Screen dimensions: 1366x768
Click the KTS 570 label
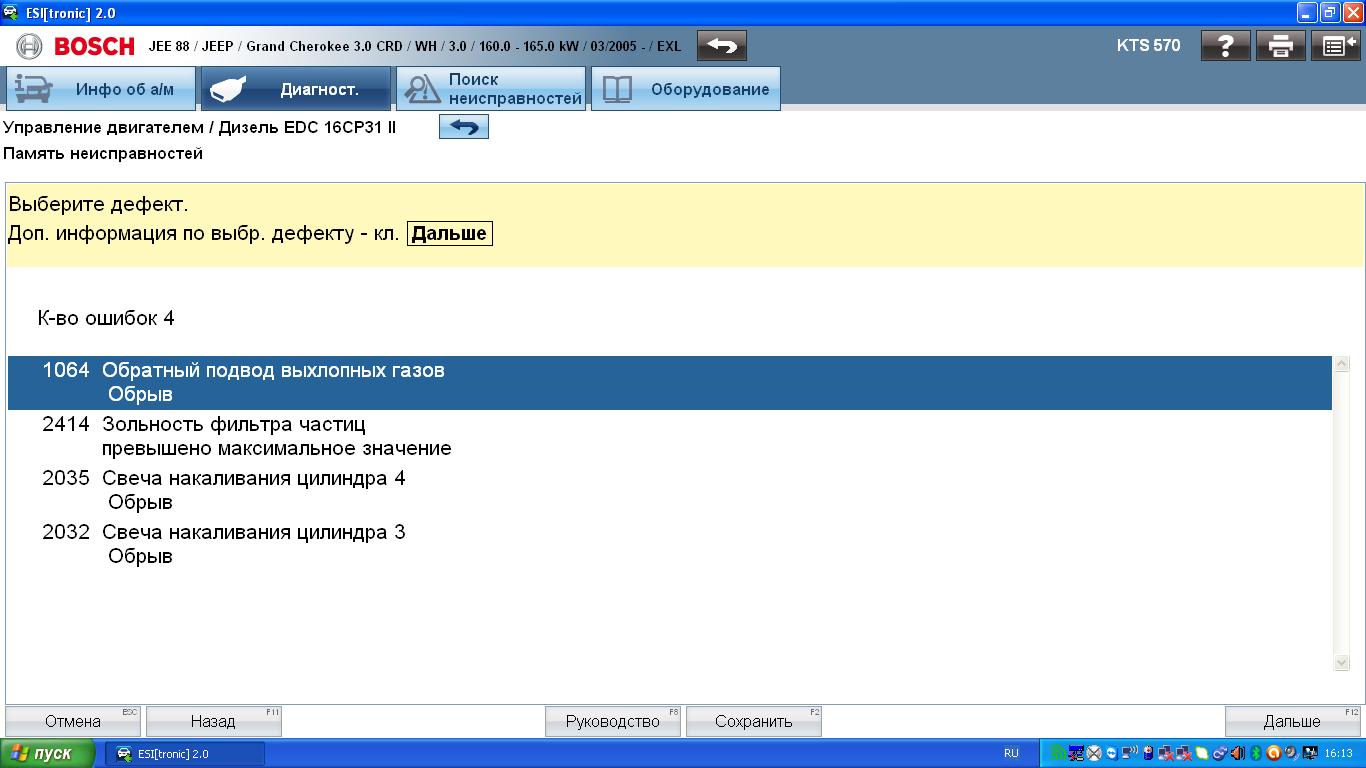coord(1148,45)
